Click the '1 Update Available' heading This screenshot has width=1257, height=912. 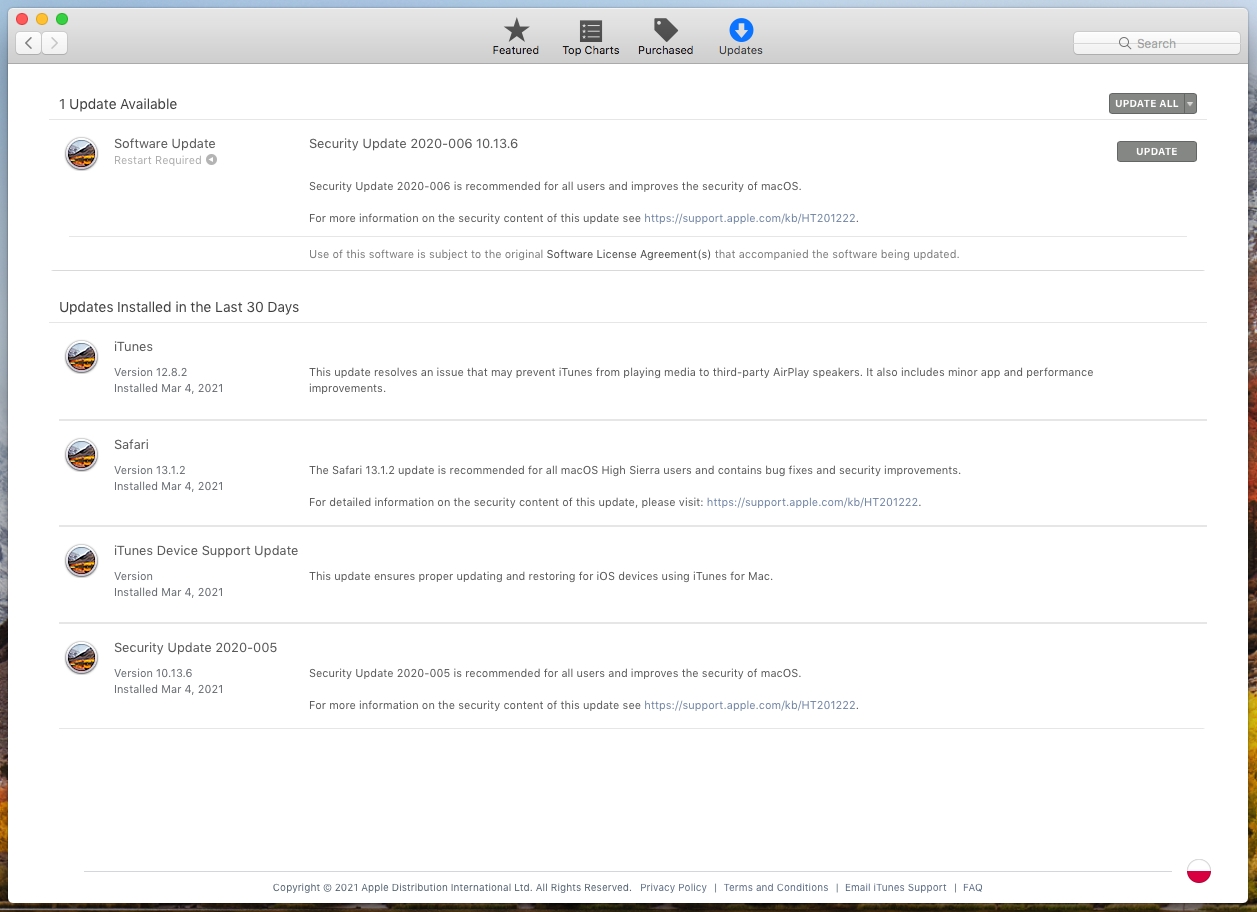(x=118, y=104)
